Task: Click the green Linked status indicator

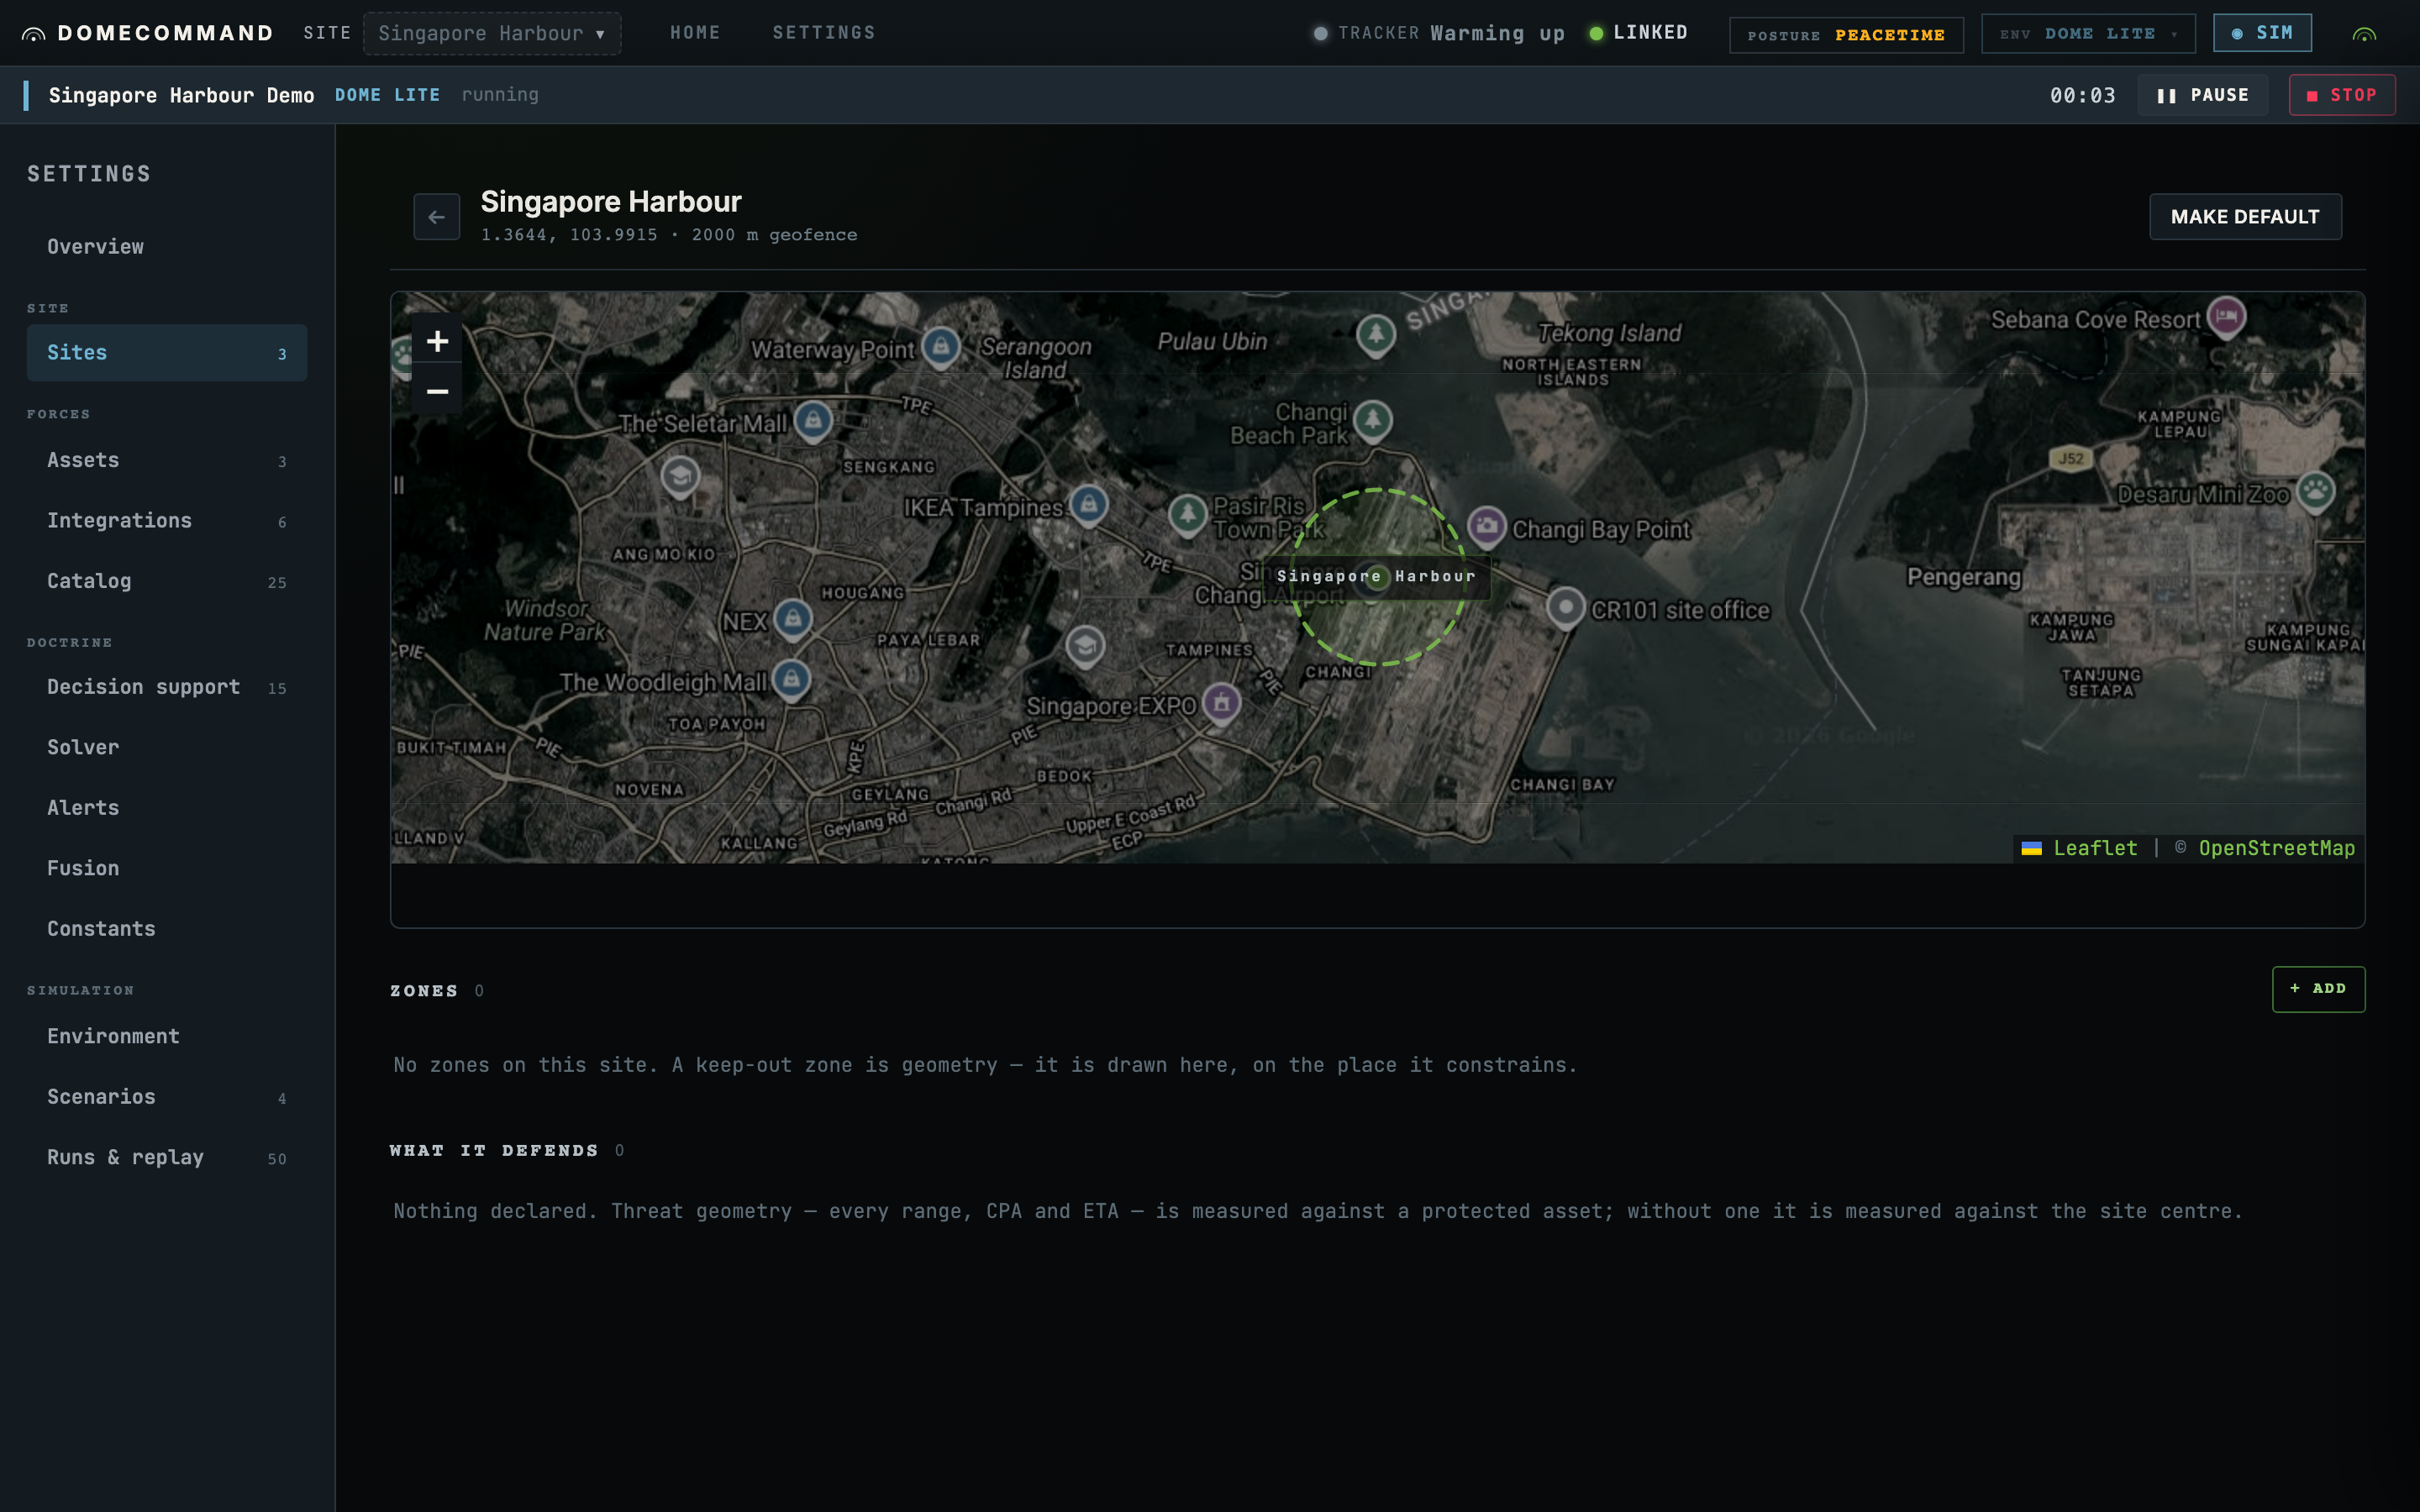Action: coord(1638,33)
